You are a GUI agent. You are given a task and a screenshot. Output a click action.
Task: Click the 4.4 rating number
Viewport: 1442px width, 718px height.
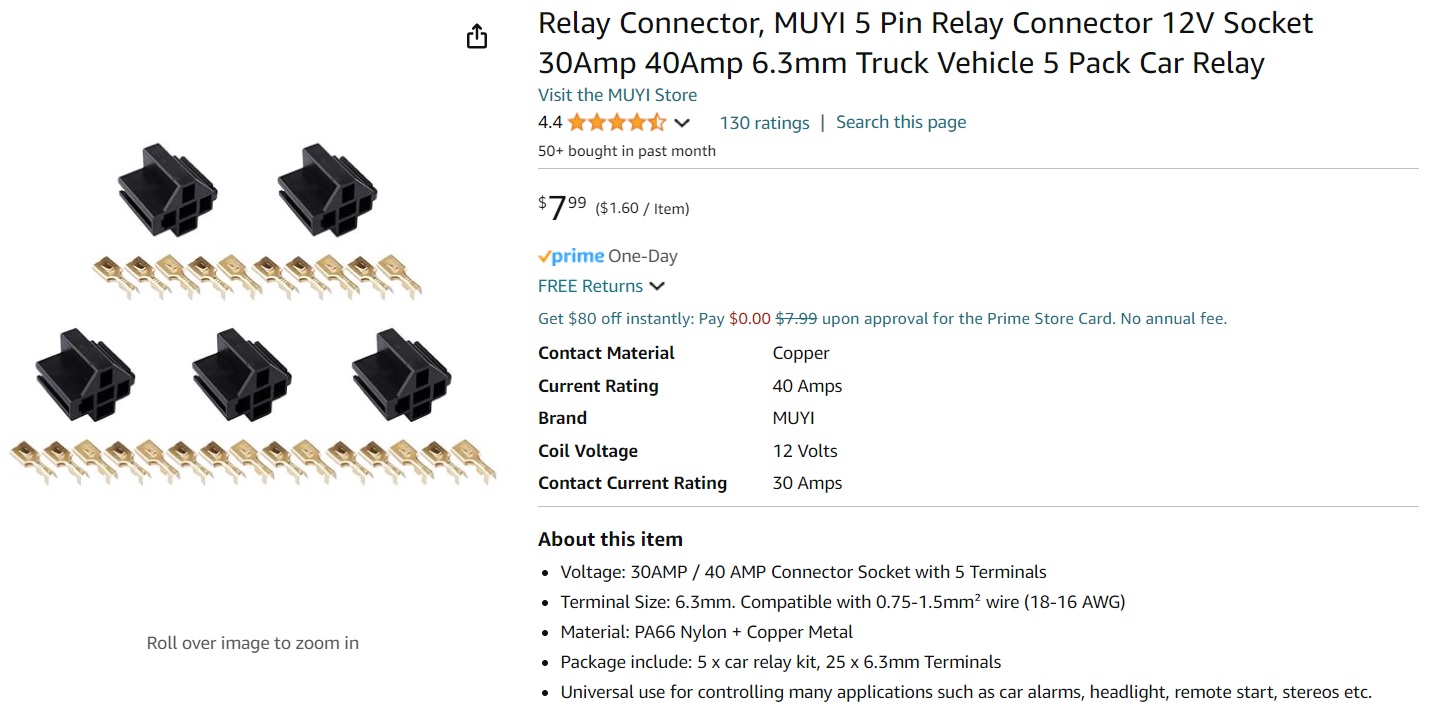[550, 123]
